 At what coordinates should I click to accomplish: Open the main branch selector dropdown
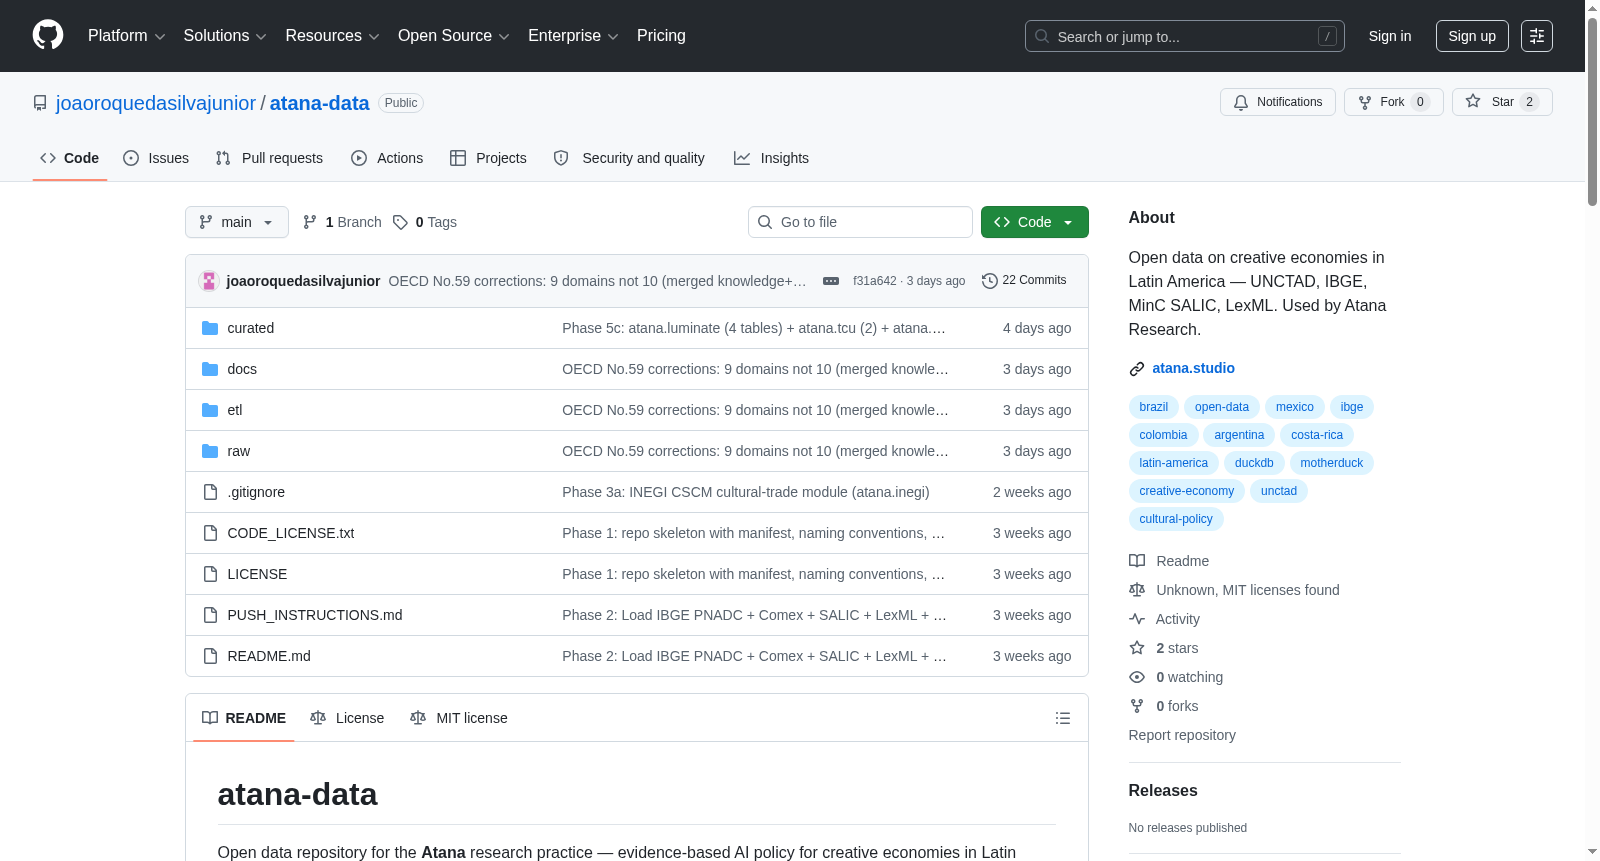pyautogui.click(x=237, y=222)
